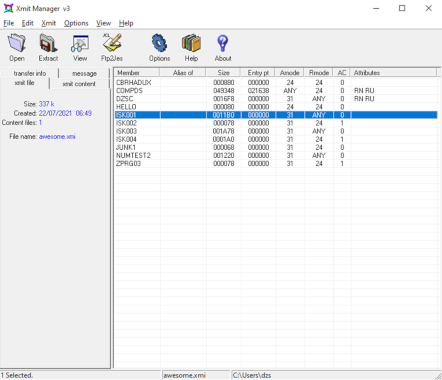Click status bar awesome.xmi entry
The width and height of the screenshot is (442, 380).
click(x=184, y=375)
